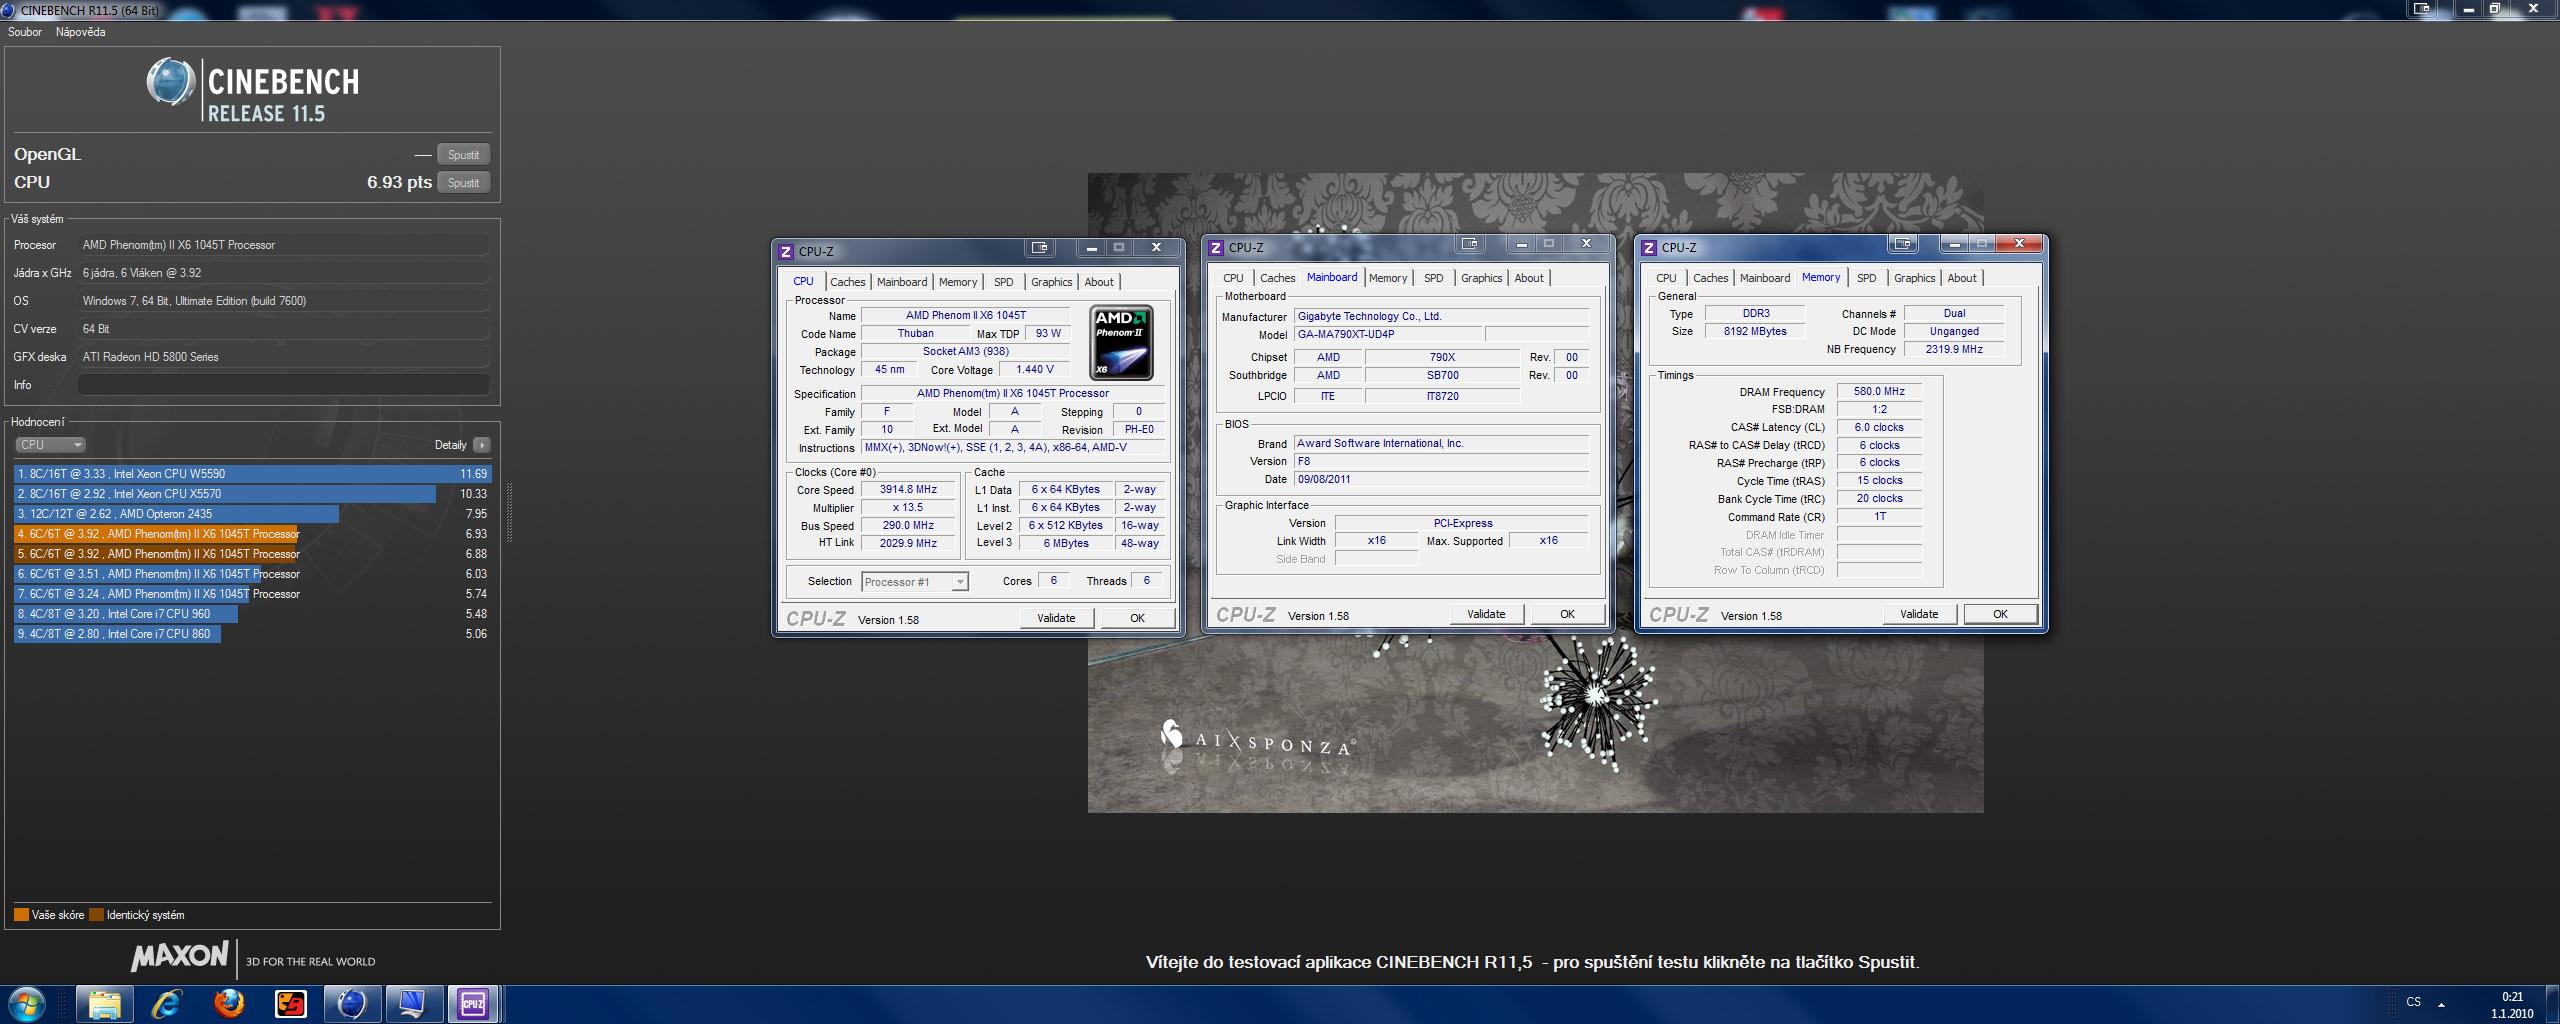This screenshot has width=2560, height=1024.
Task: Click the monitor icon in taskbar
Action: (x=413, y=1003)
